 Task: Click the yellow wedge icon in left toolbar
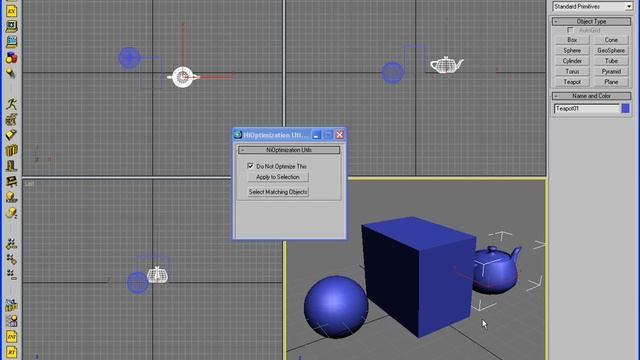point(11,135)
